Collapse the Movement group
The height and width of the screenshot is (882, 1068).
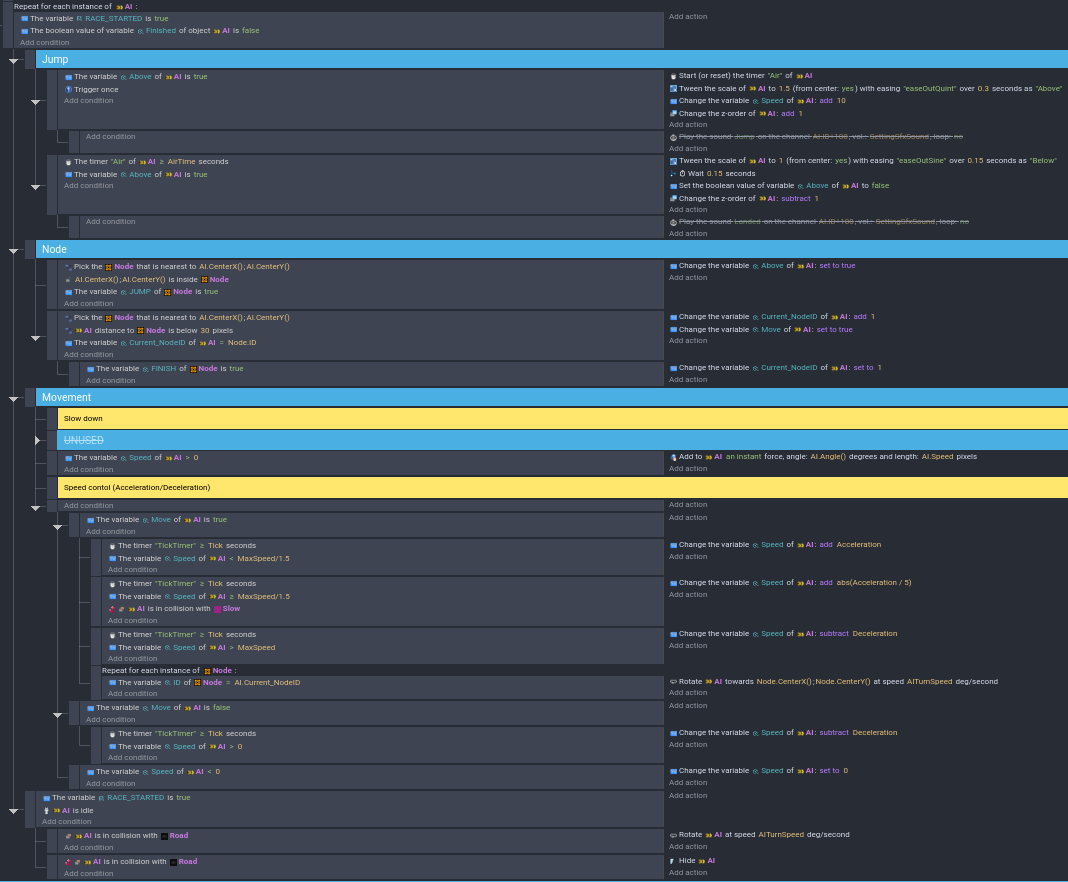(x=14, y=398)
